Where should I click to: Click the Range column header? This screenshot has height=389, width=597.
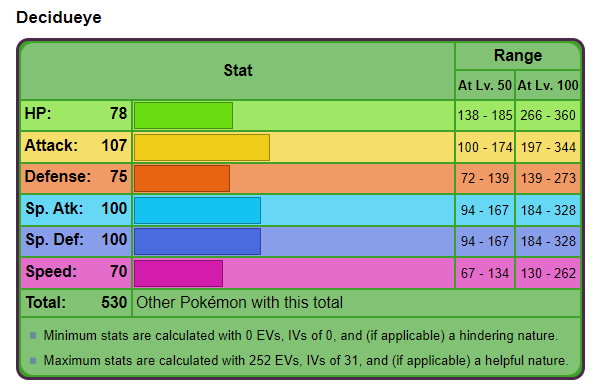[518, 56]
